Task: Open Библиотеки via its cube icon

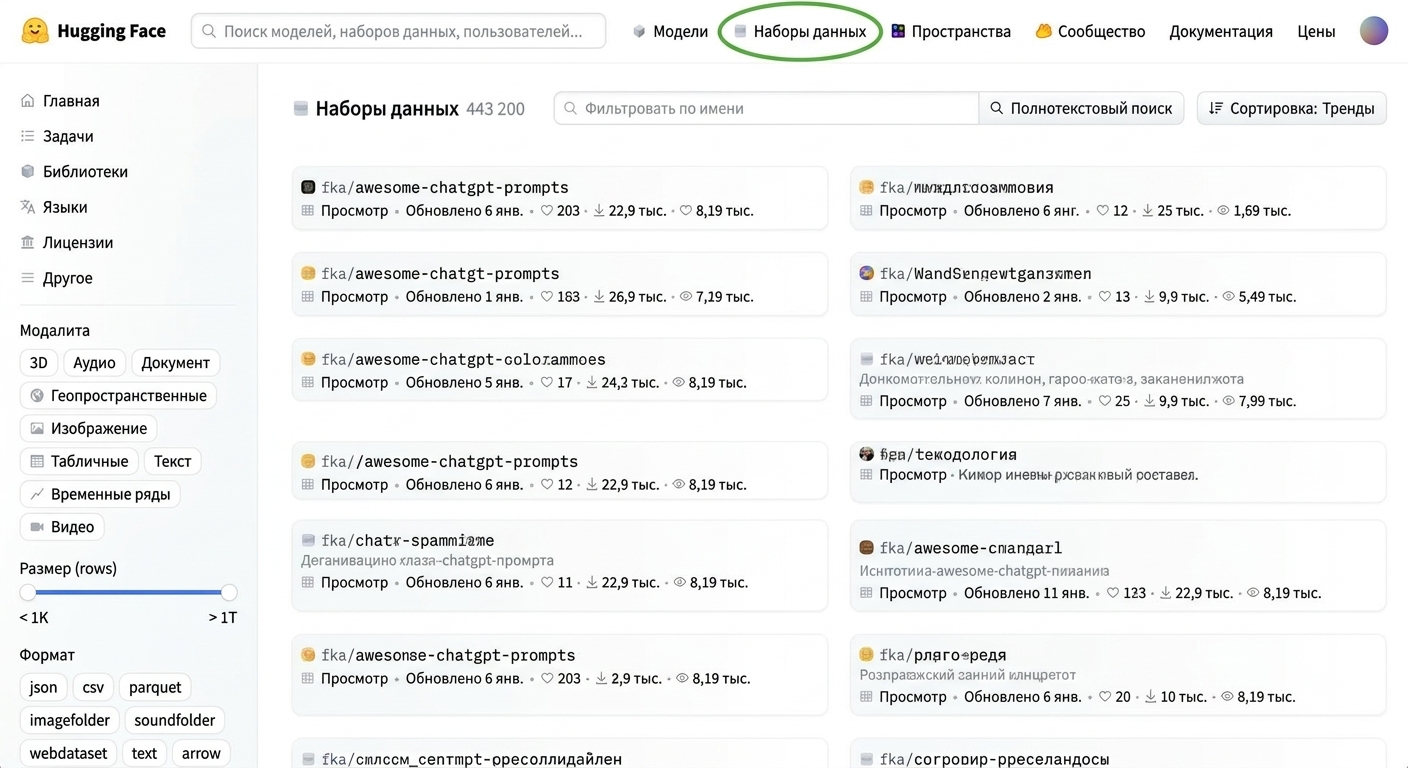Action: (28, 172)
